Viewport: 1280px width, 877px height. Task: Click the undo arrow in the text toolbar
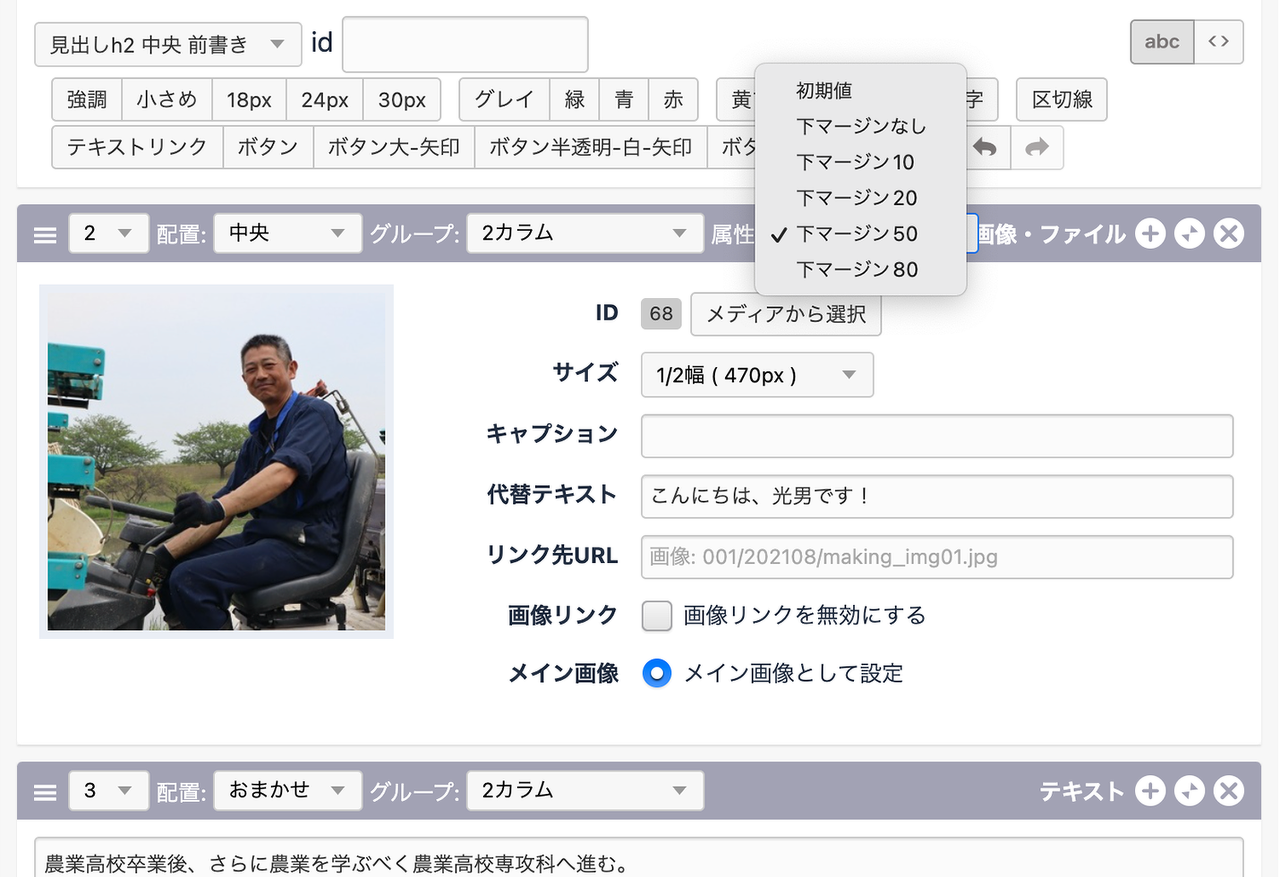[985, 148]
